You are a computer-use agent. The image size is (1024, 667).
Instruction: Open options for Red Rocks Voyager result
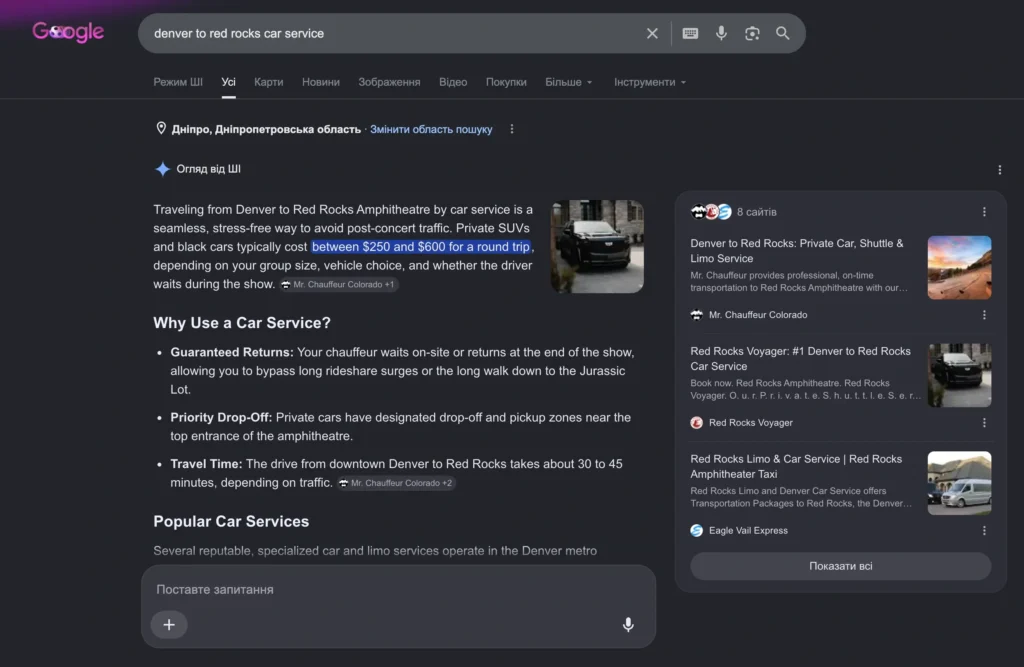tap(984, 423)
